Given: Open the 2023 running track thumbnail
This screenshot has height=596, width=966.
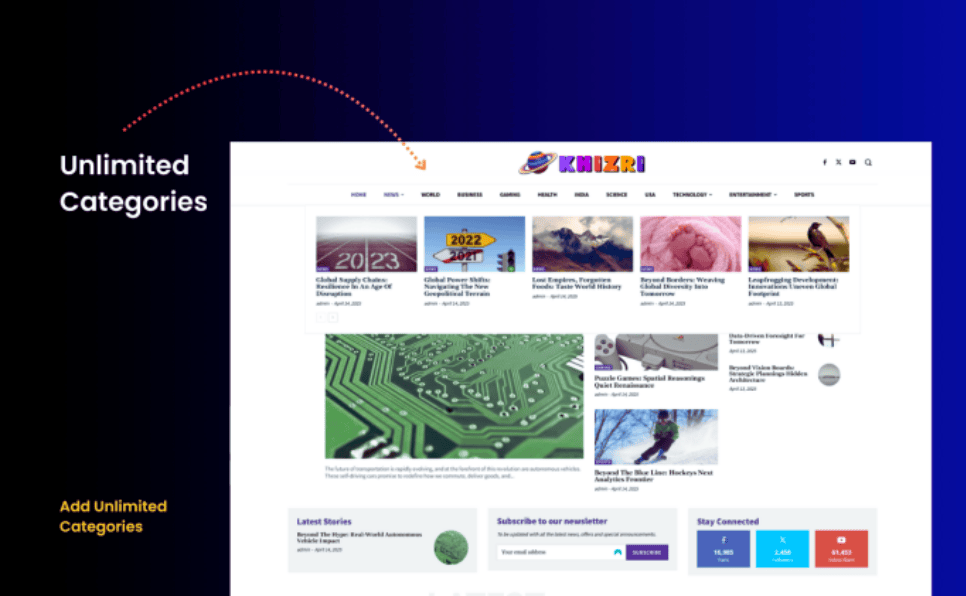Looking at the screenshot, I should click(x=366, y=244).
